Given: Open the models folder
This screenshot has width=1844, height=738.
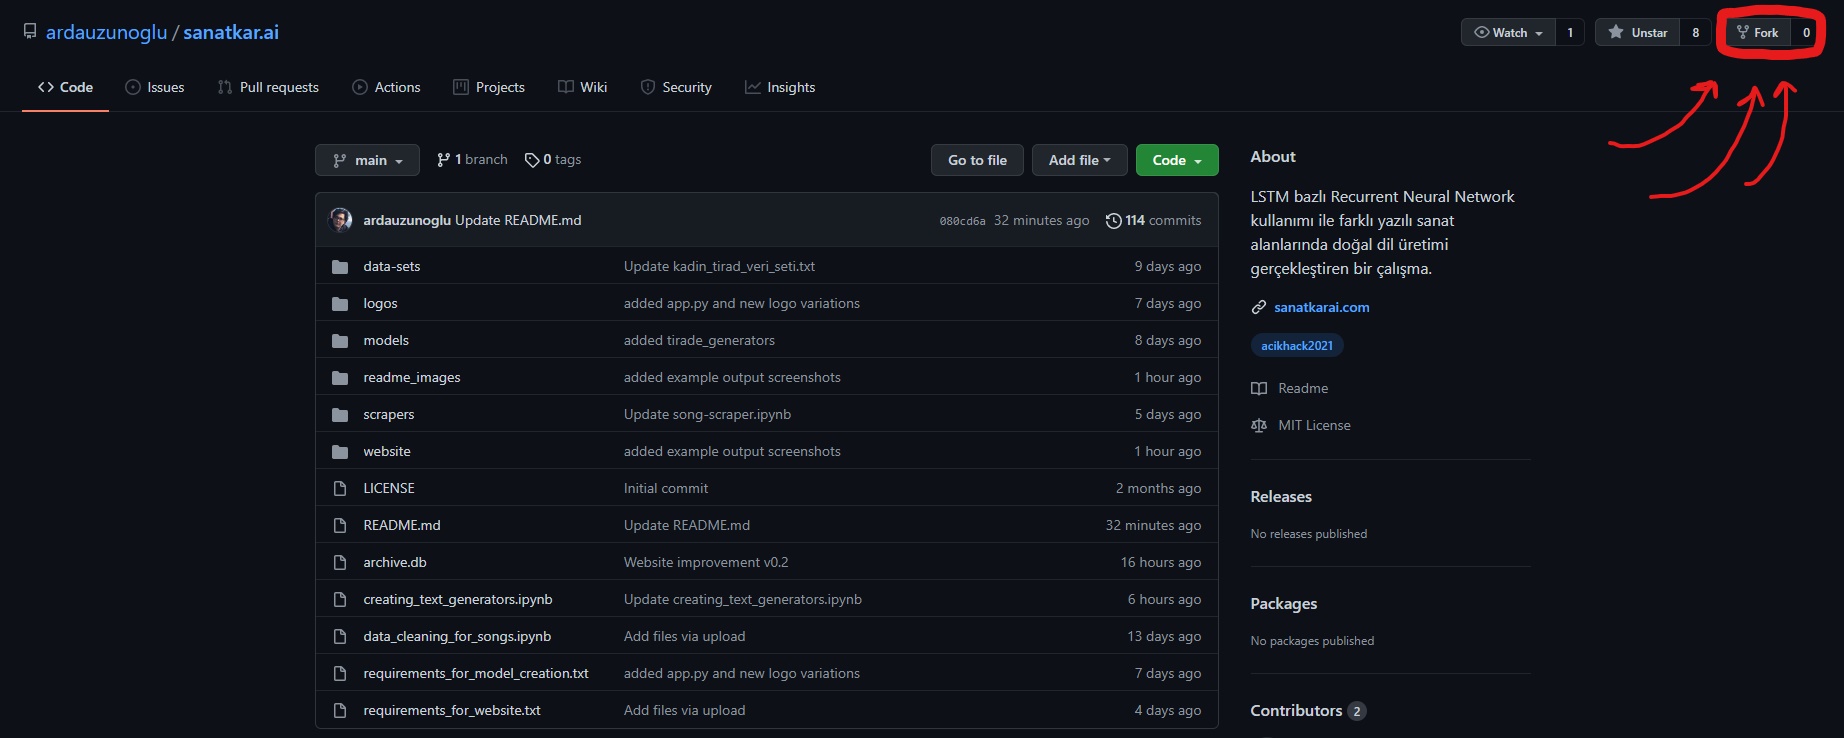Looking at the screenshot, I should [386, 340].
